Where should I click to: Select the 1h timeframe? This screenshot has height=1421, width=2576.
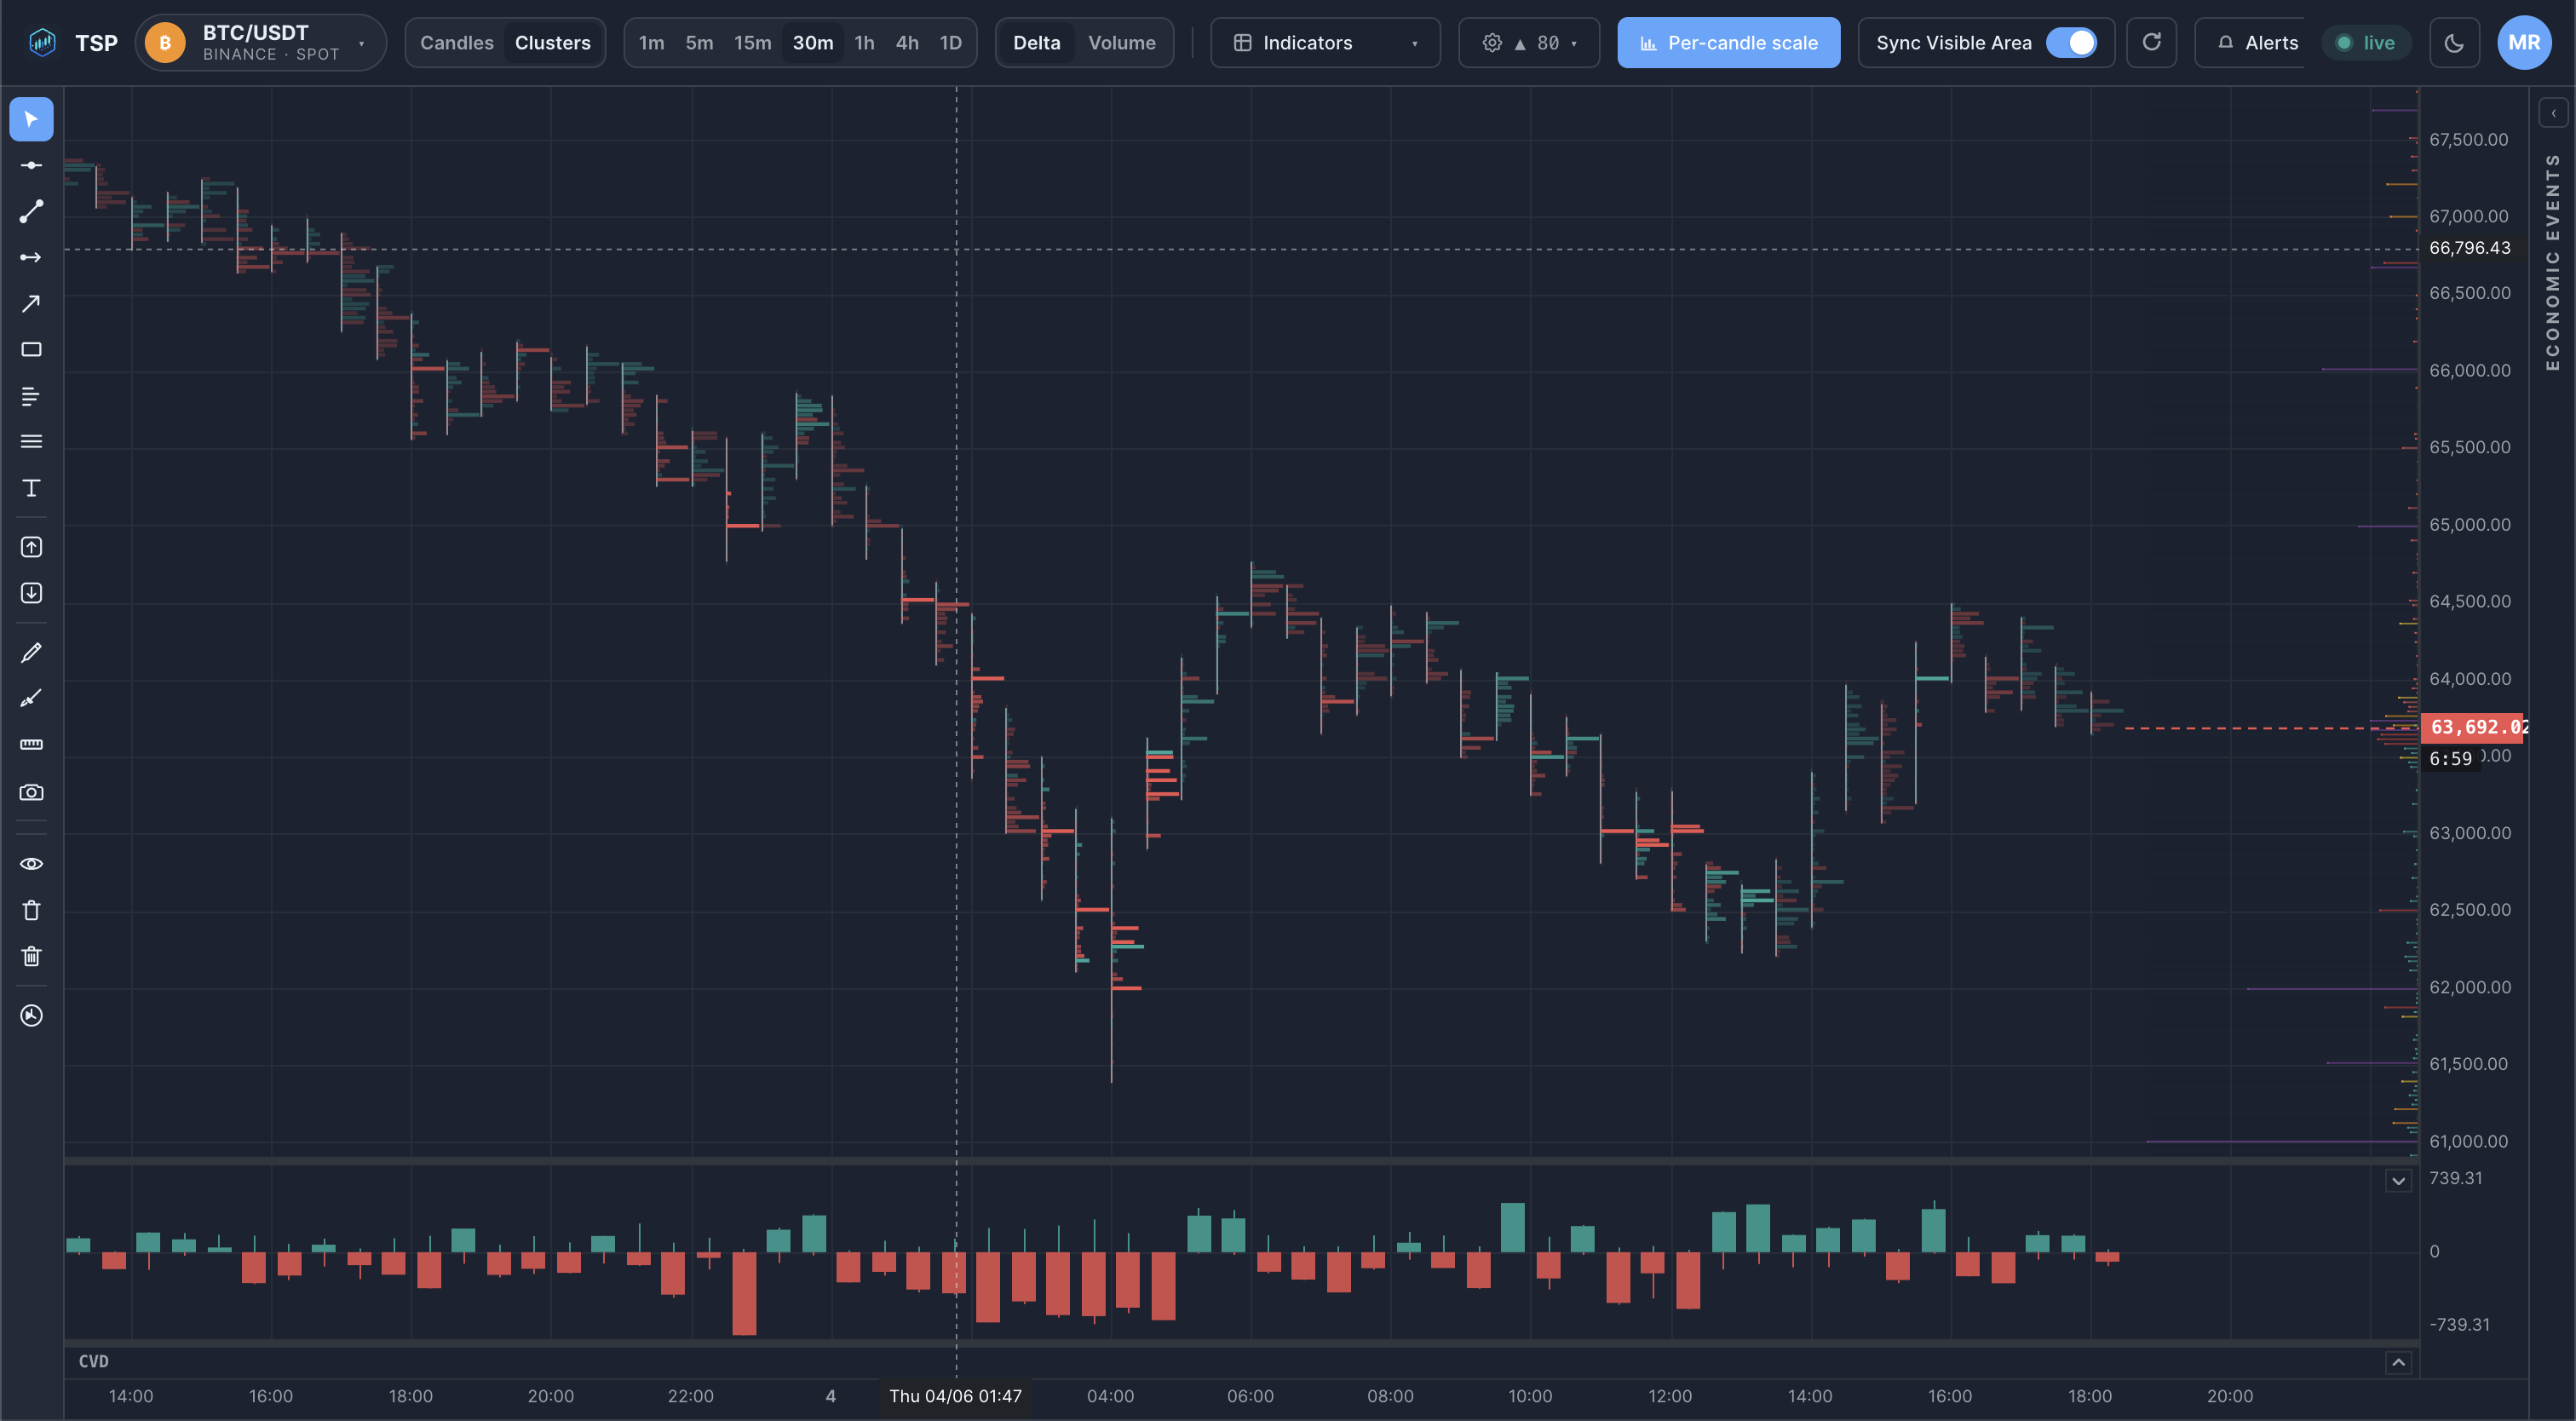tap(864, 42)
